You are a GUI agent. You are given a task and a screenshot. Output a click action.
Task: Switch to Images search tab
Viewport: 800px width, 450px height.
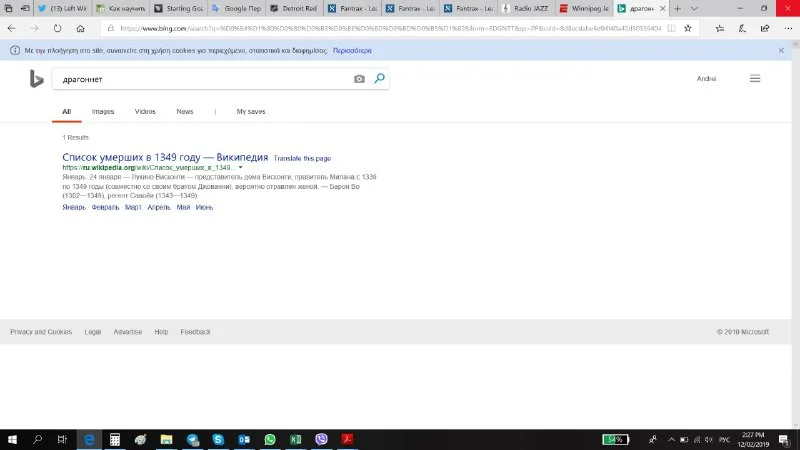click(x=103, y=112)
